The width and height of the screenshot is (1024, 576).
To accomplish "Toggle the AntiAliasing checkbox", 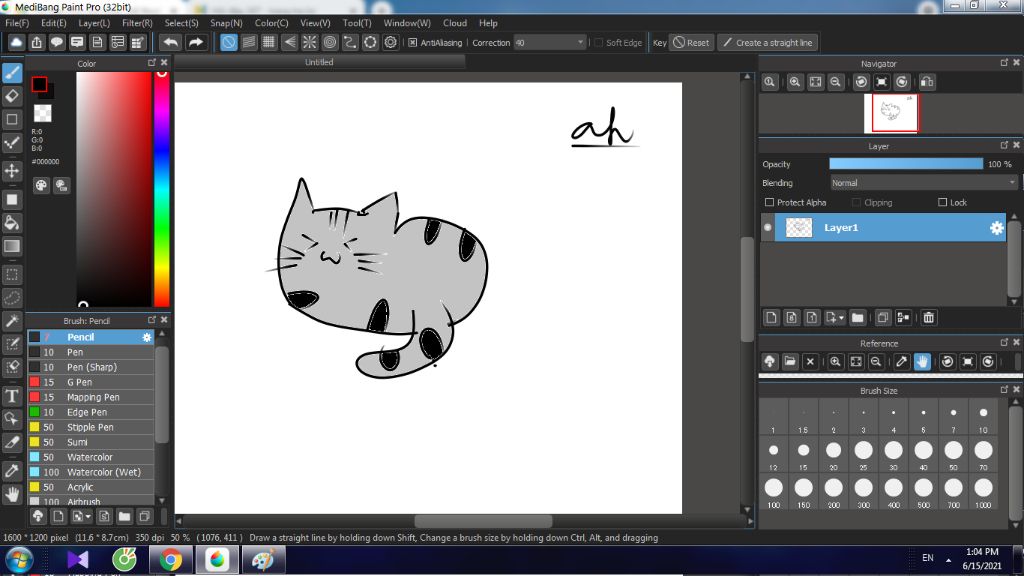I will click(413, 42).
